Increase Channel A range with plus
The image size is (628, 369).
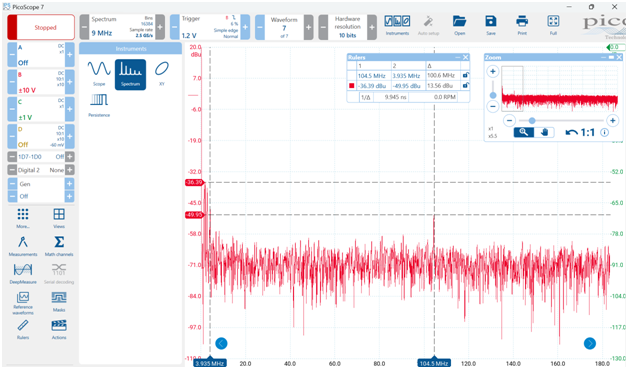(70, 54)
